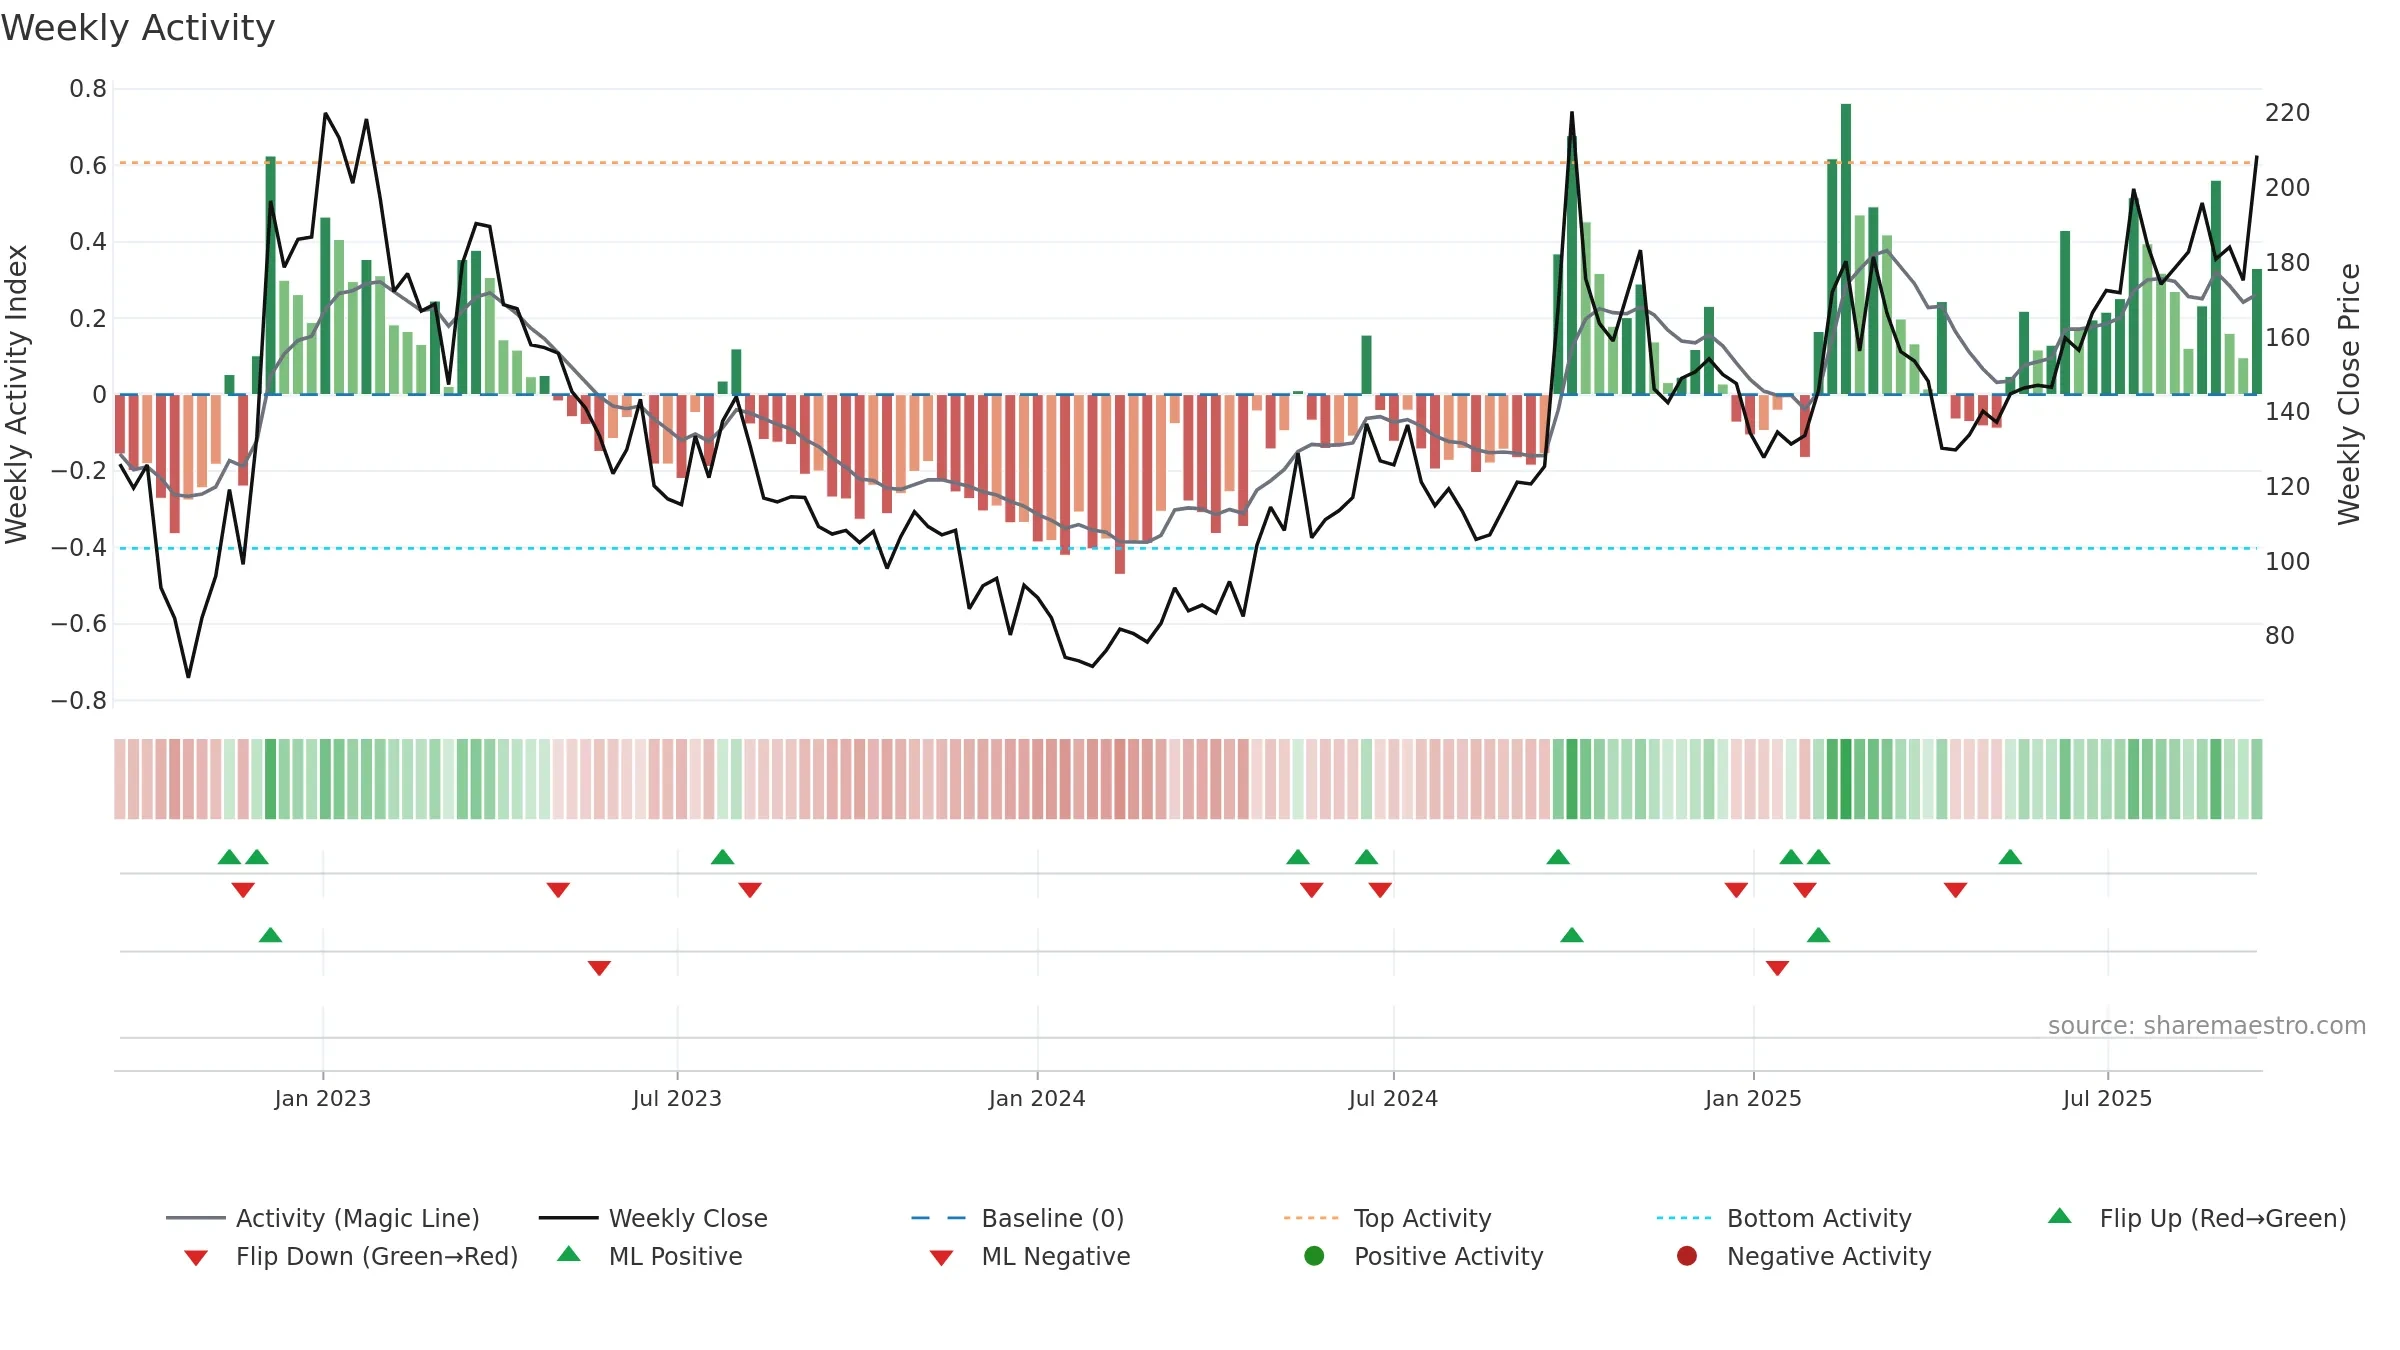This screenshot has width=2400, height=1350.
Task: Click the Flip Down red triangle legend icon
Action: click(x=196, y=1258)
